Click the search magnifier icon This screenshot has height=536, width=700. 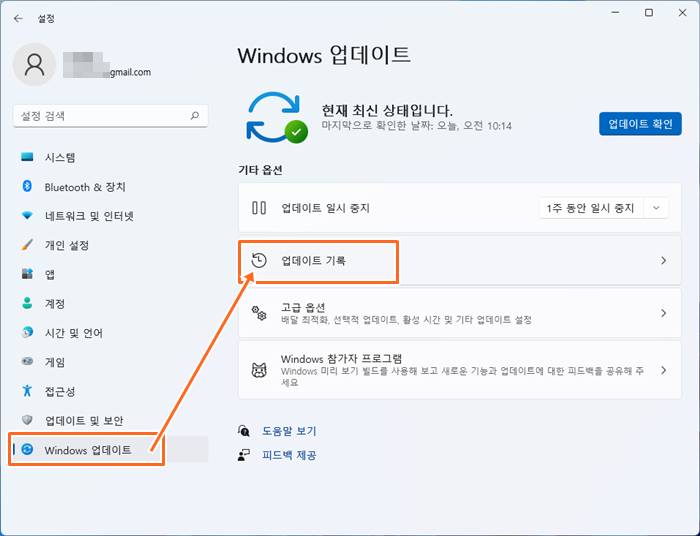[x=195, y=116]
